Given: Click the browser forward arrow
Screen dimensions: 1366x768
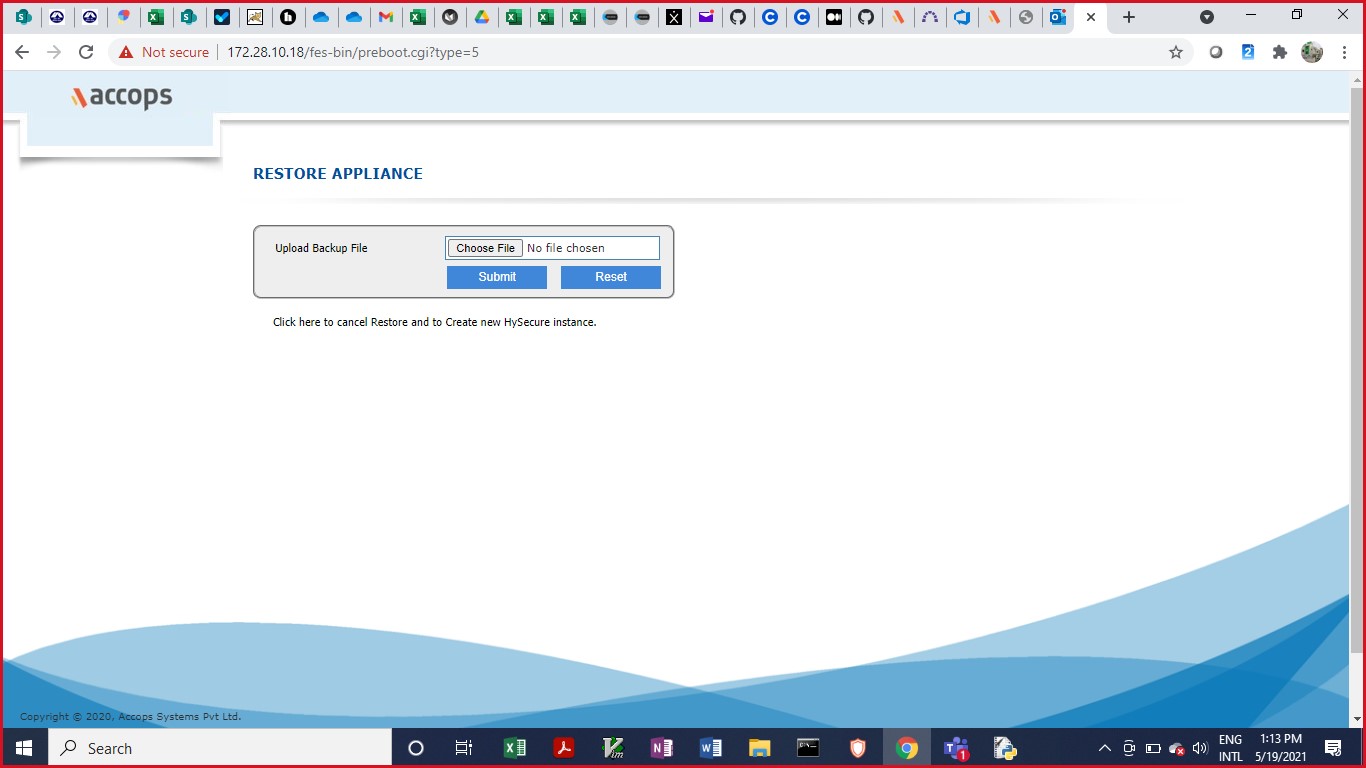Looking at the screenshot, I should point(54,52).
